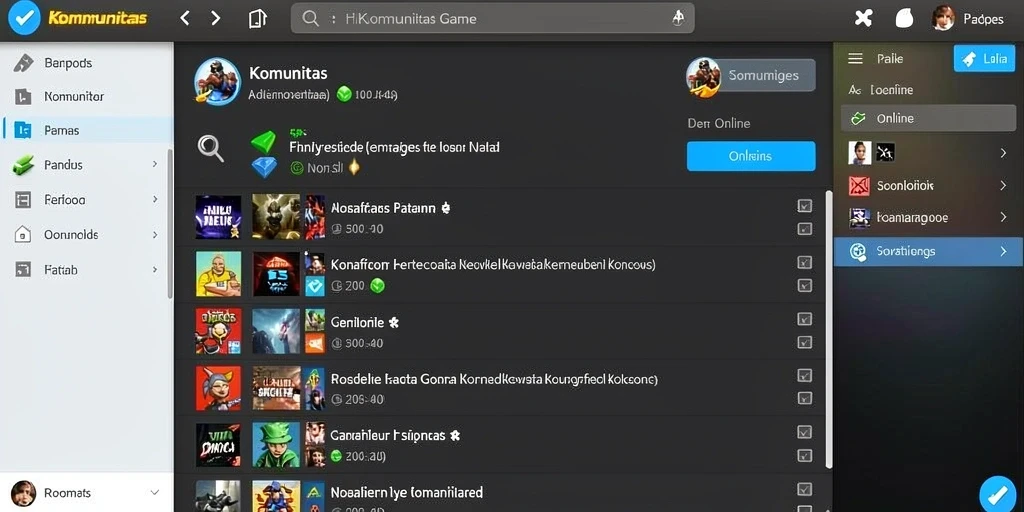Open the Roomats dropdown arrow
This screenshot has height=512, width=1024.
[x=155, y=492]
